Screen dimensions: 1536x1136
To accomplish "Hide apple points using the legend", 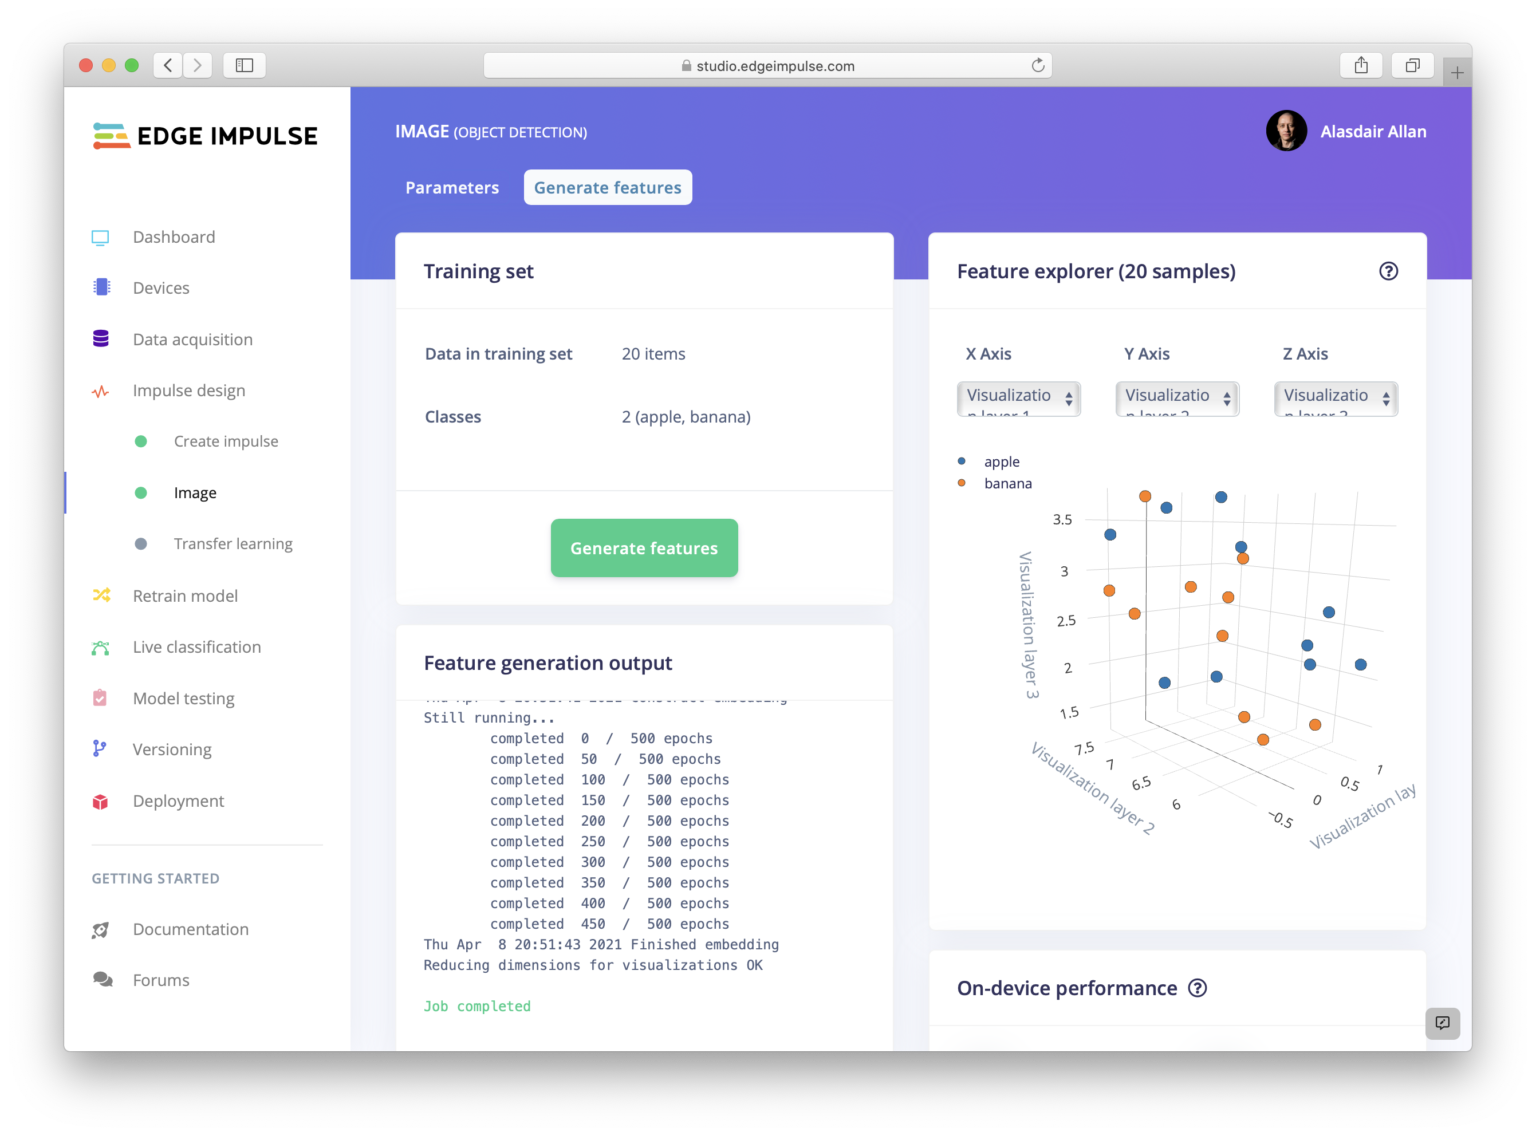I will point(999,461).
